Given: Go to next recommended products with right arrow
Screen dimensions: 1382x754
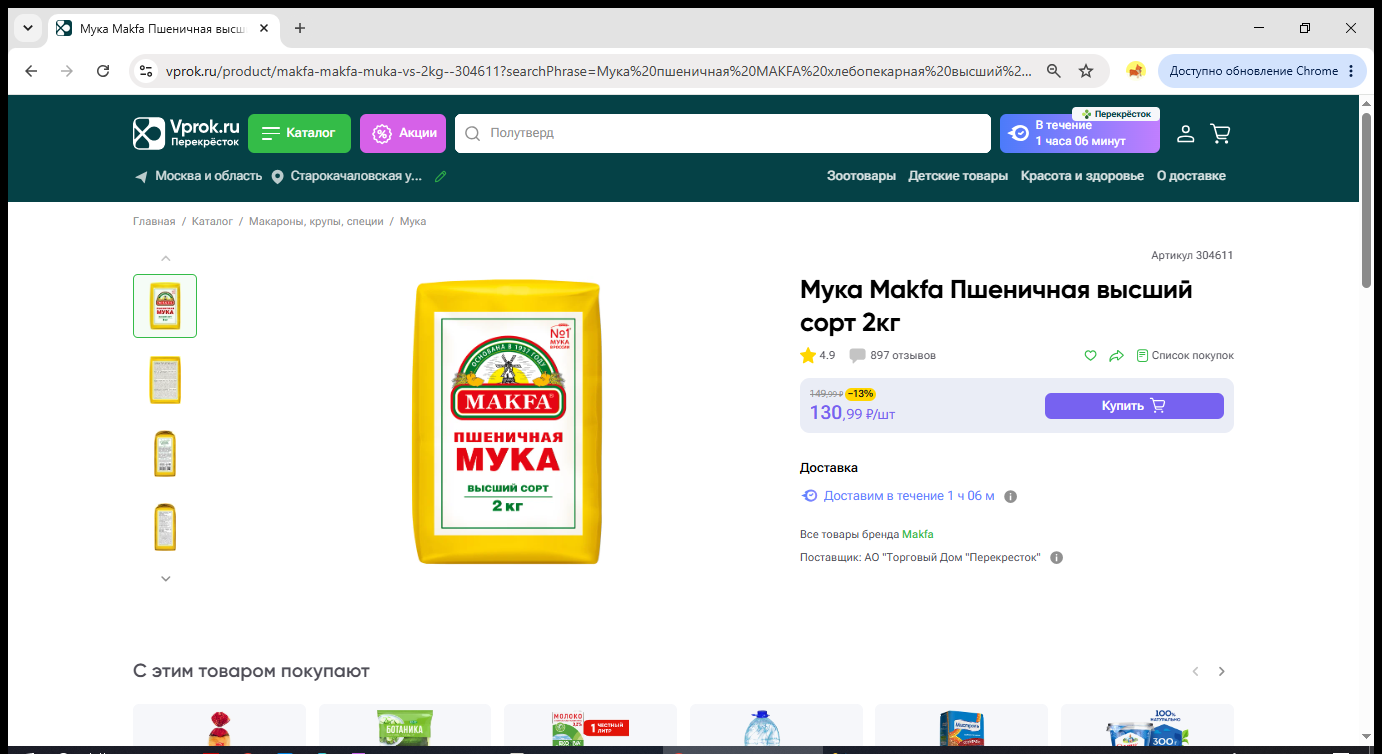Looking at the screenshot, I should pos(1221,672).
